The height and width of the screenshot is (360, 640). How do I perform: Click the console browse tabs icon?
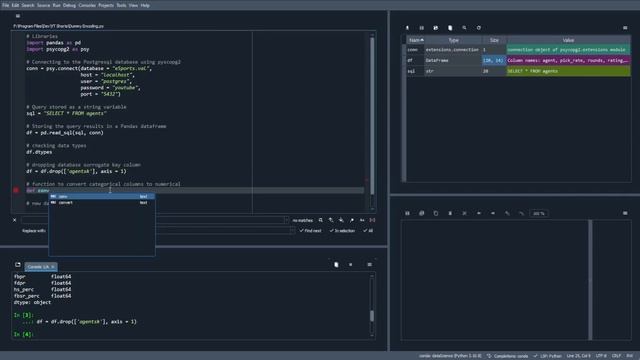tap(18, 265)
